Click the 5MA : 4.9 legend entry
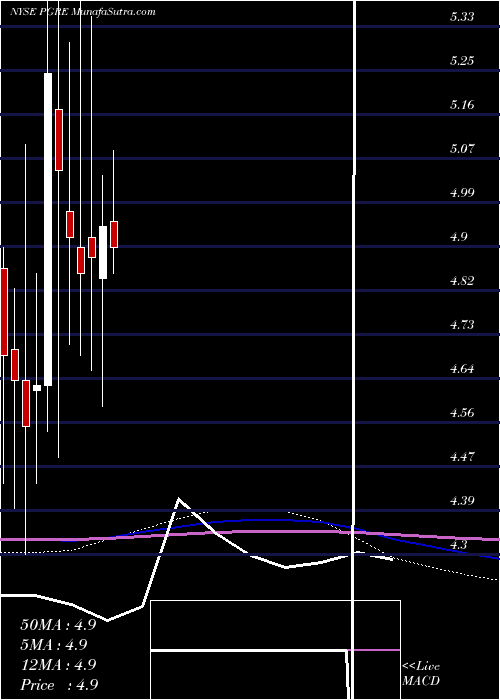 point(54,644)
